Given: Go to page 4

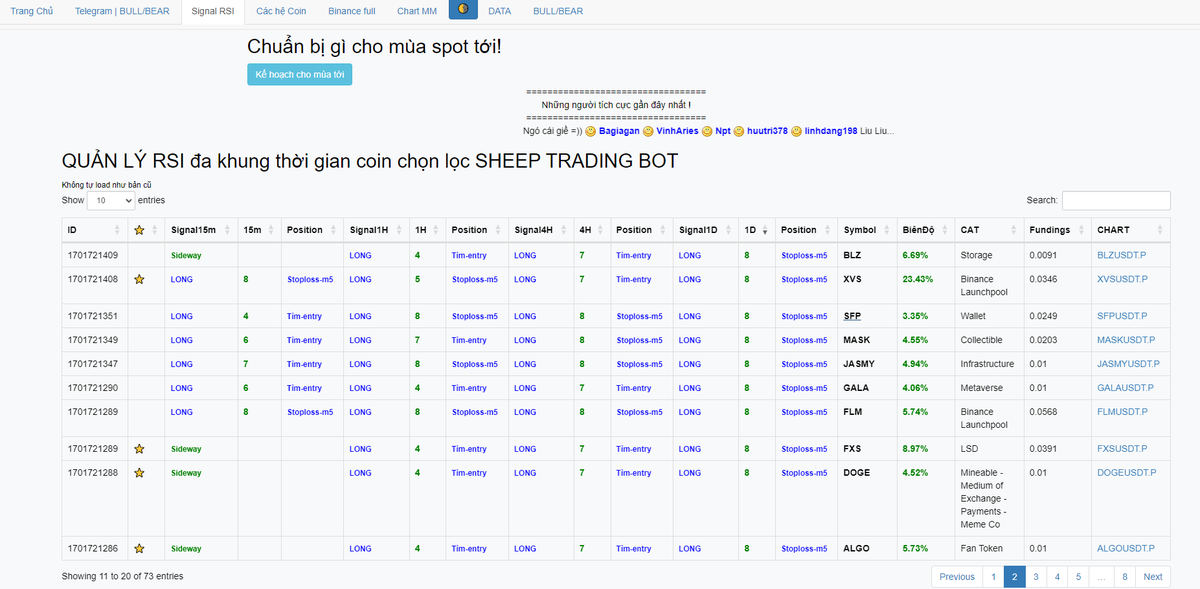Looking at the screenshot, I should [1057, 577].
